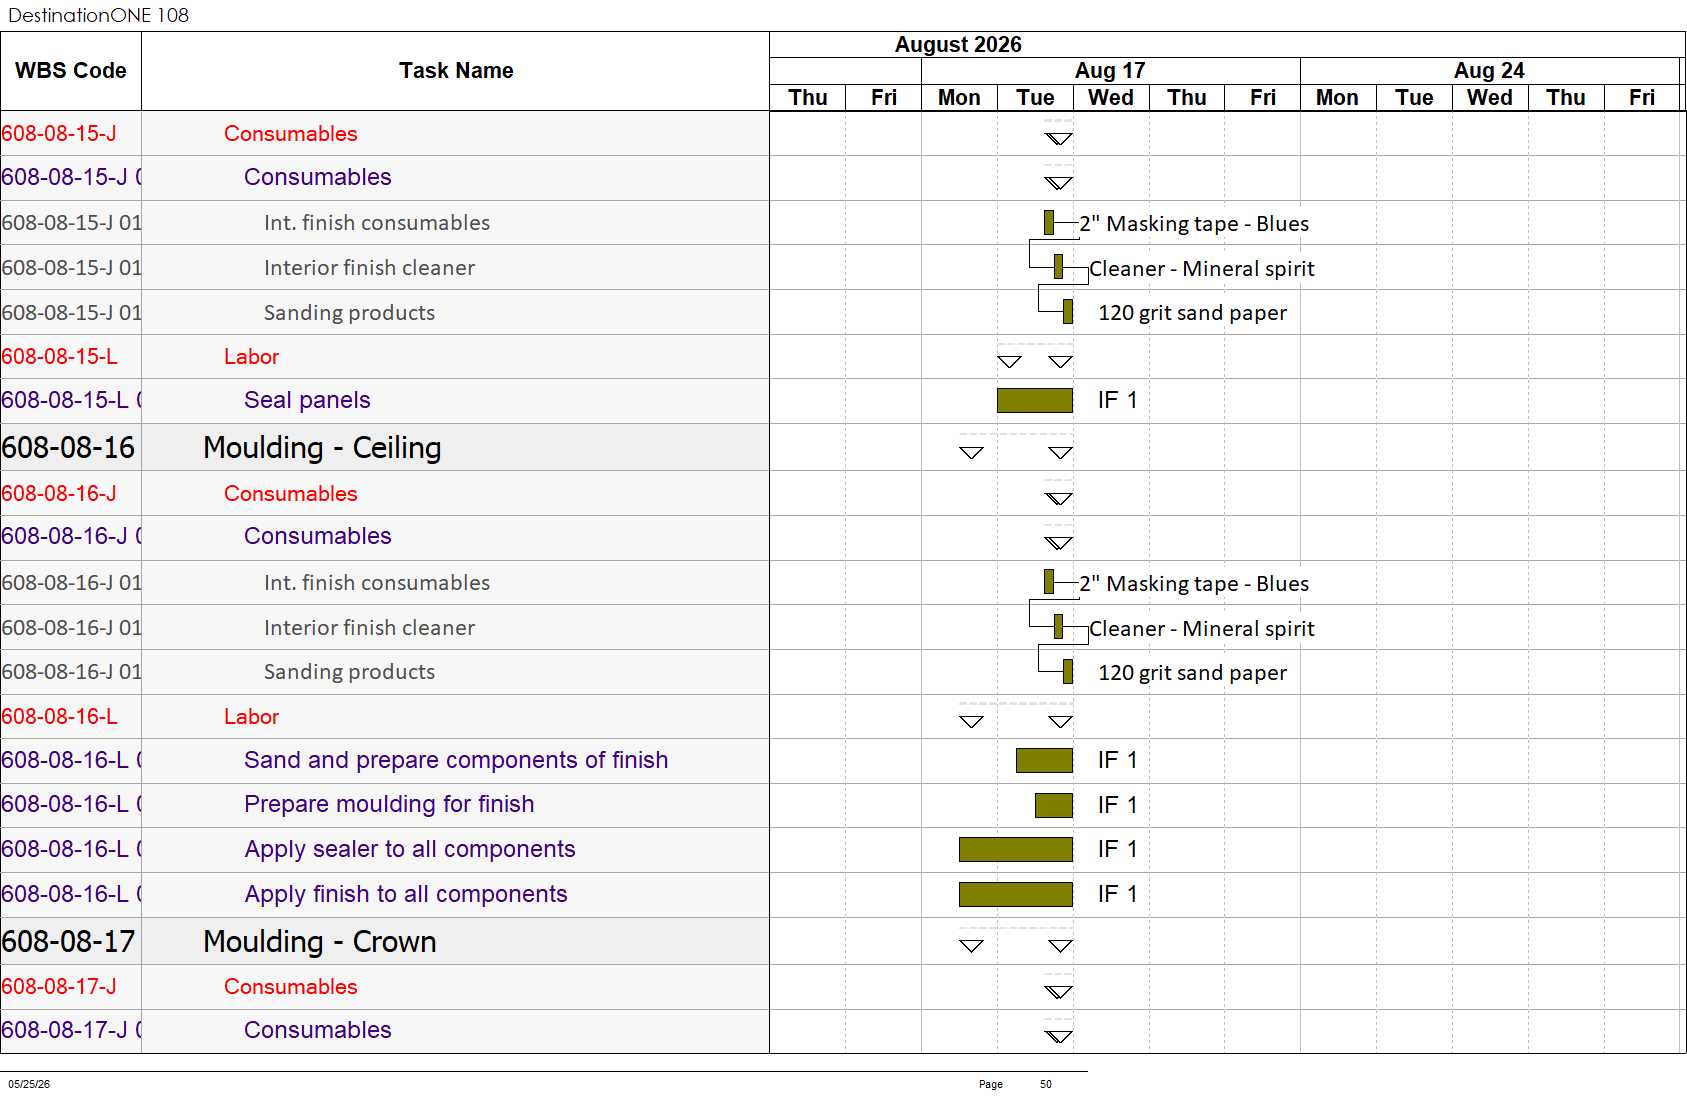Click WBS code 608-08-17
The height and width of the screenshot is (1097, 1687).
tap(68, 941)
